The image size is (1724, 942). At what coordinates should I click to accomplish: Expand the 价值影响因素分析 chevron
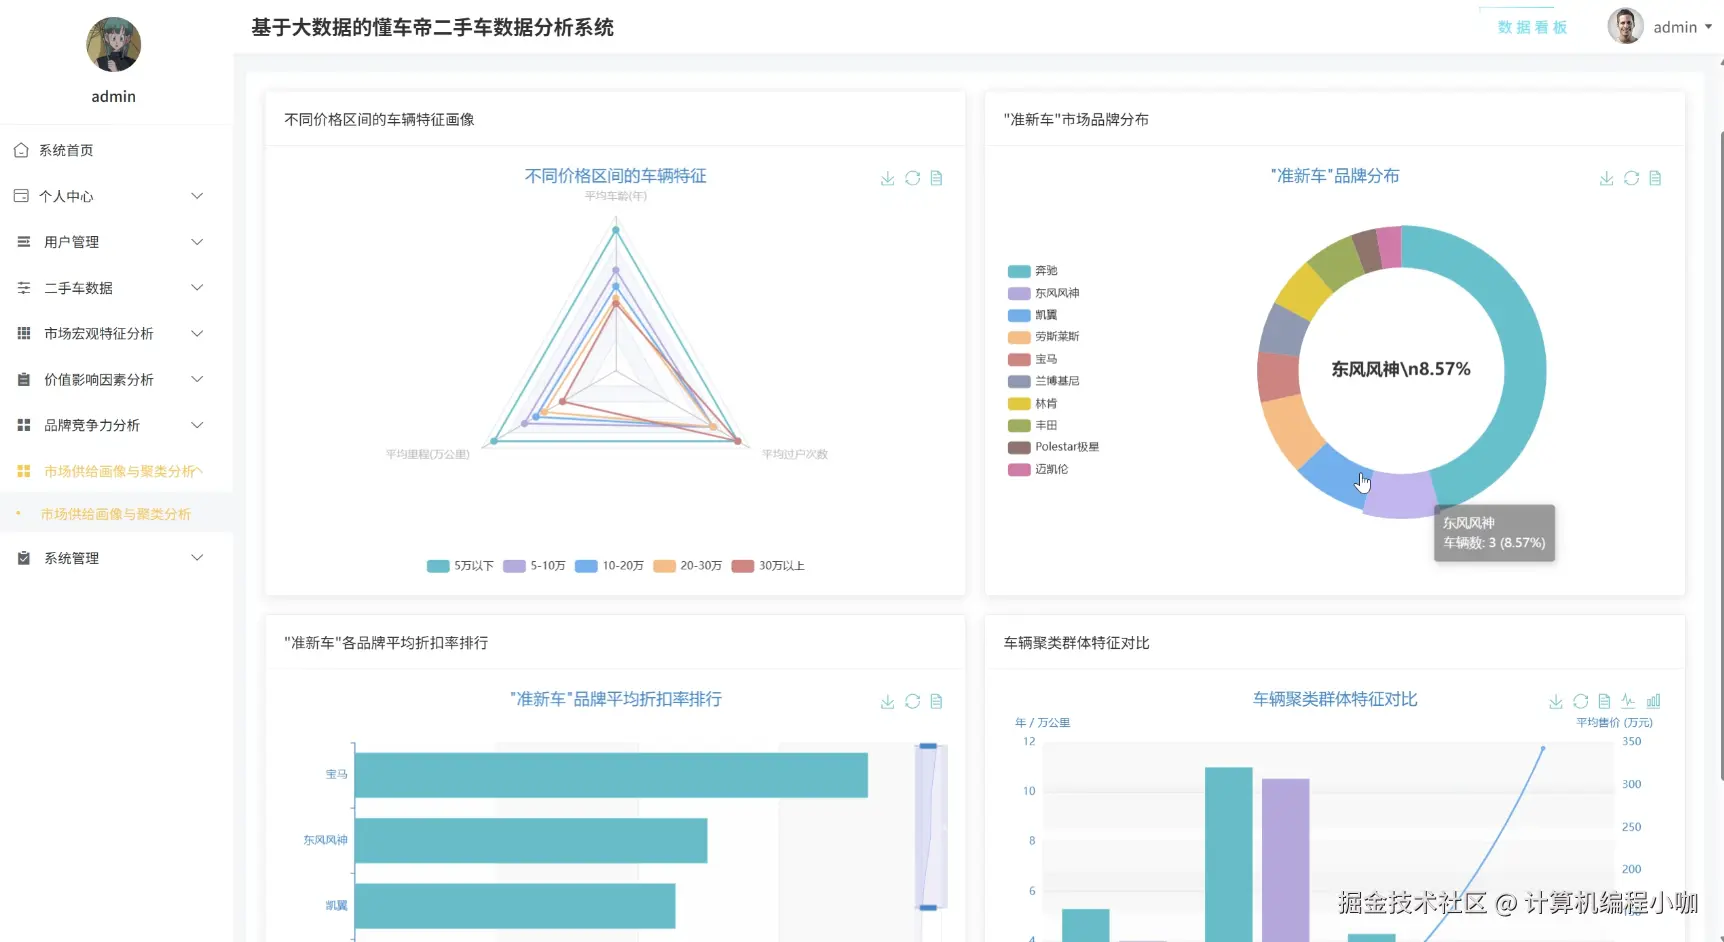(x=197, y=379)
